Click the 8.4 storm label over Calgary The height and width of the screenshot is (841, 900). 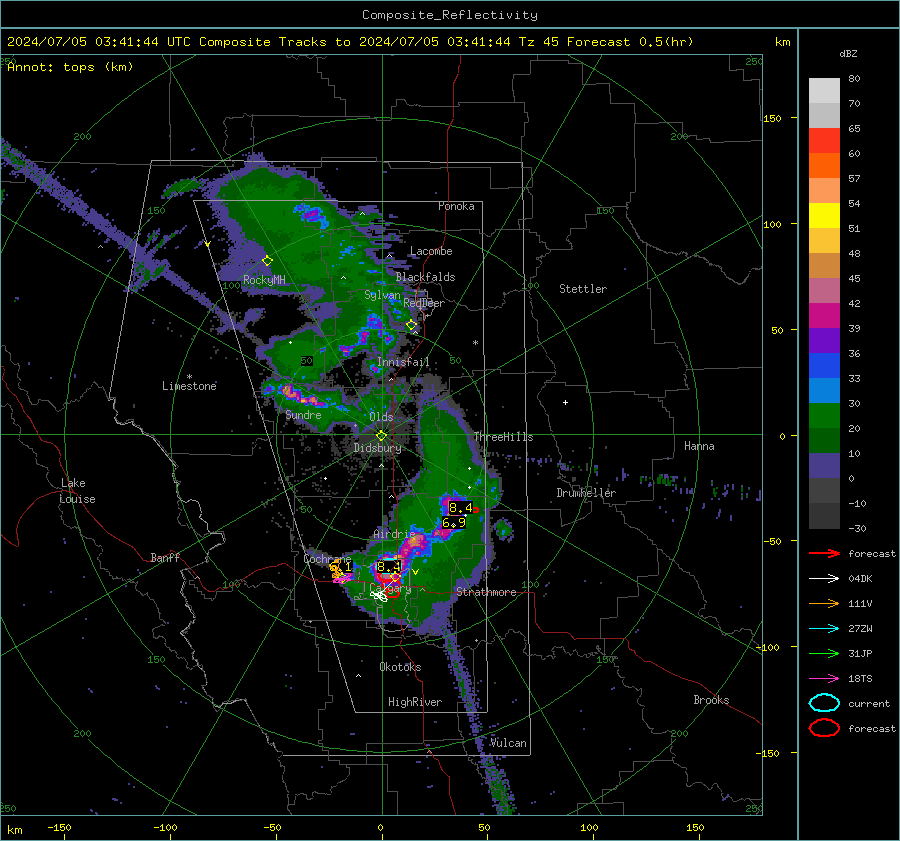click(389, 567)
